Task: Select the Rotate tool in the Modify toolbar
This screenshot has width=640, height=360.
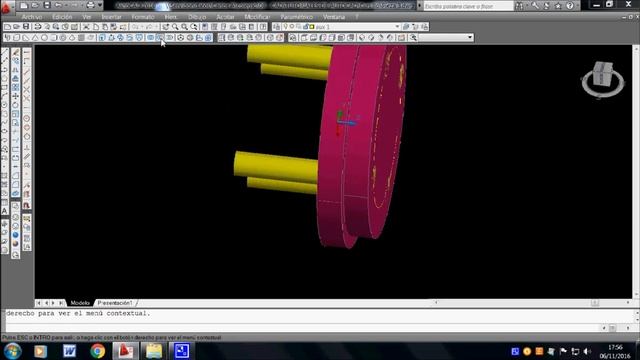Action: (16, 105)
